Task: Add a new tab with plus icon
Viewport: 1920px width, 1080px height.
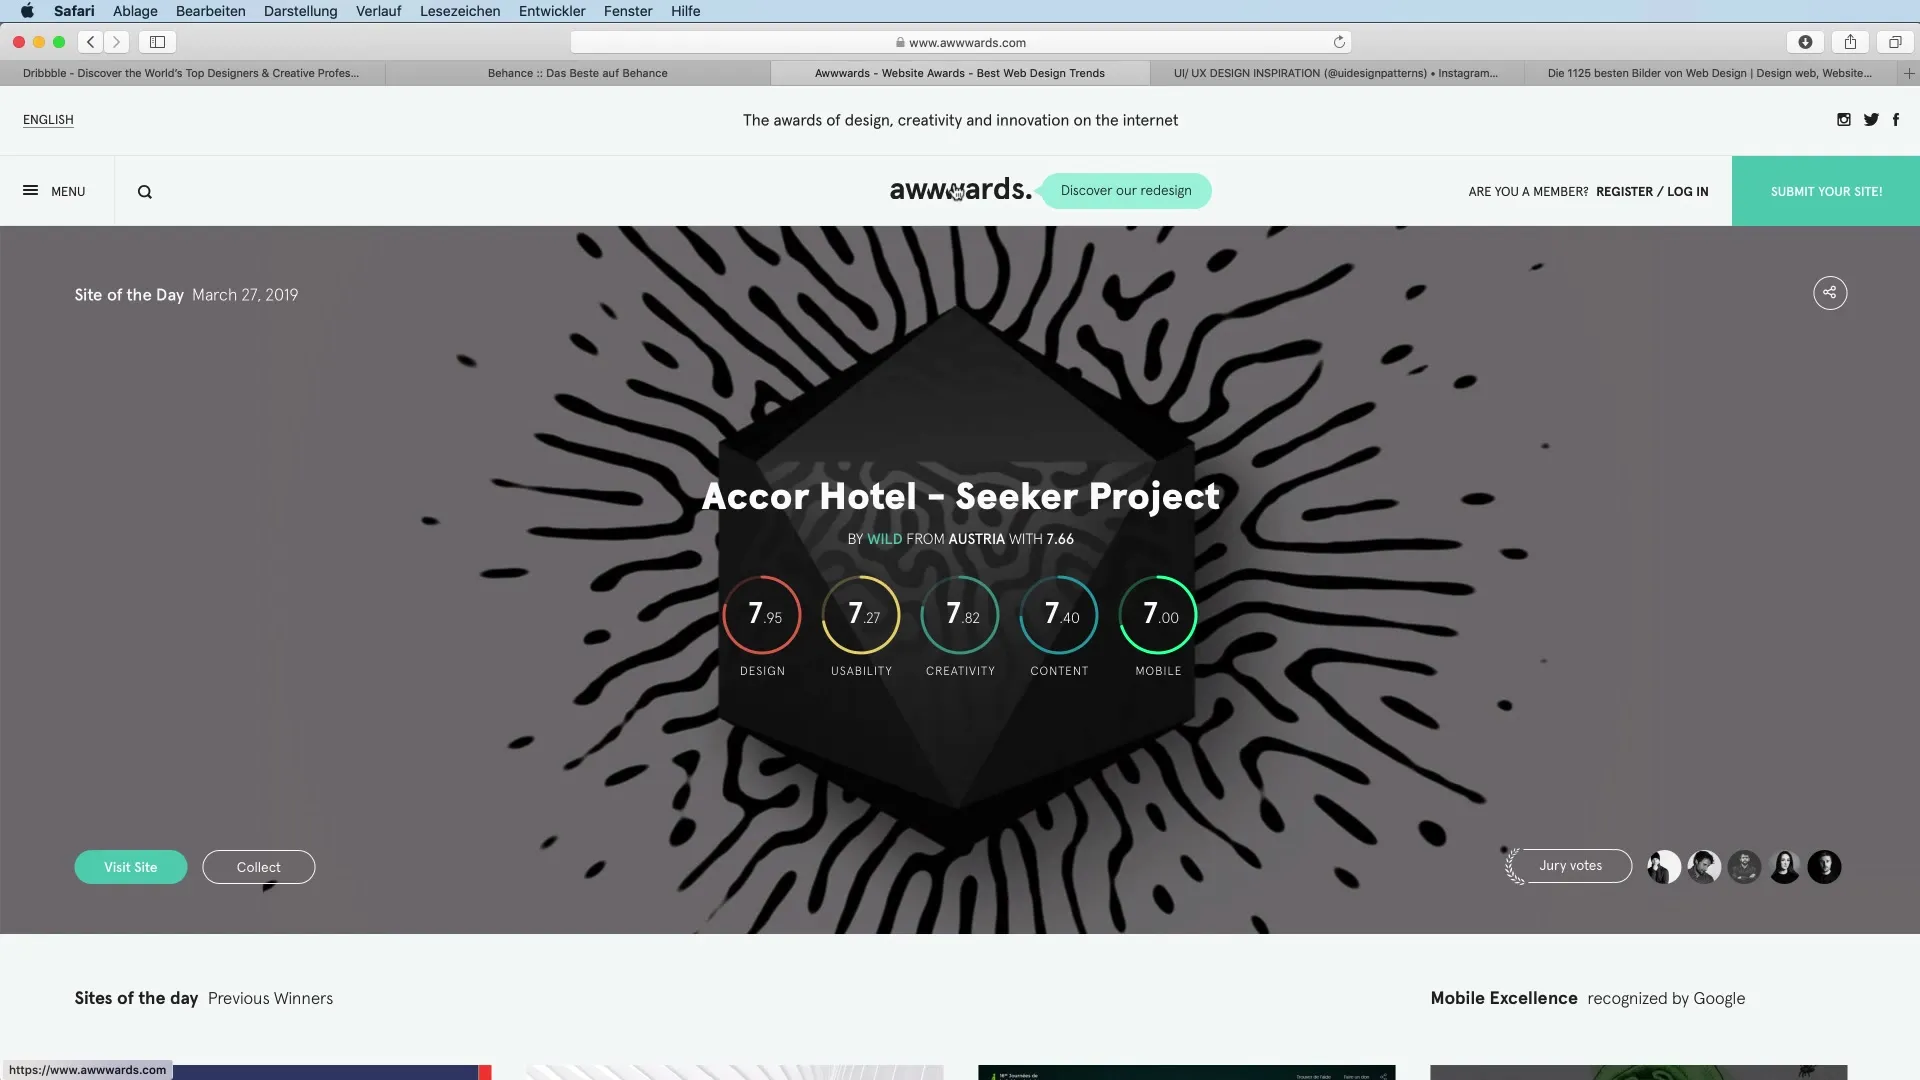Action: click(x=1909, y=73)
